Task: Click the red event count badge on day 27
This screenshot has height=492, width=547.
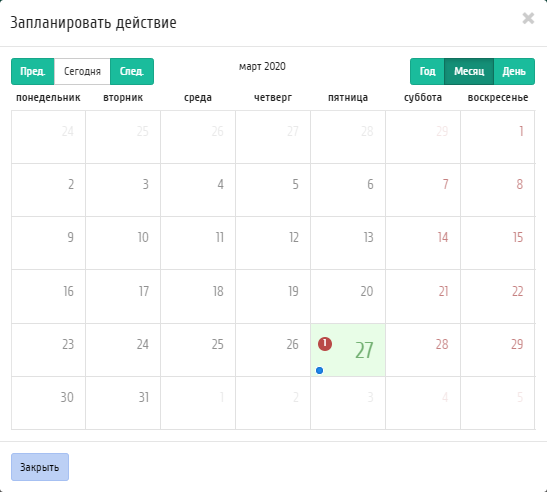Action: (325, 344)
